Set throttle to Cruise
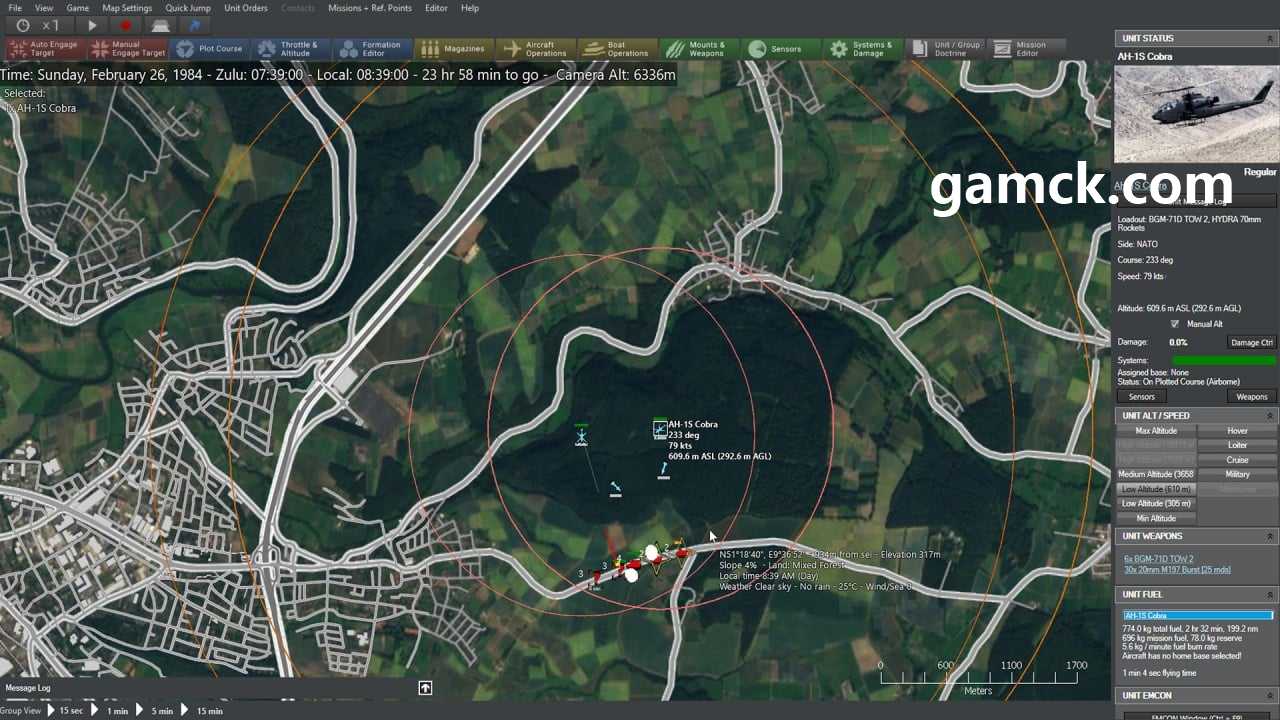Image resolution: width=1280 pixels, height=720 pixels. pos(1237,460)
